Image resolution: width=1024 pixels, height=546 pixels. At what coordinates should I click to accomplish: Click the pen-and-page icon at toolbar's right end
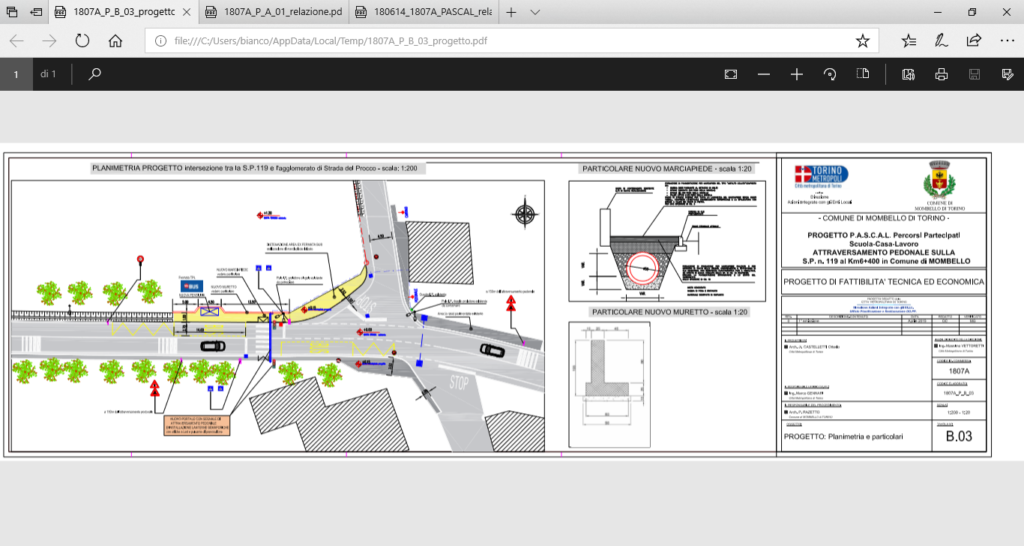coord(1005,74)
